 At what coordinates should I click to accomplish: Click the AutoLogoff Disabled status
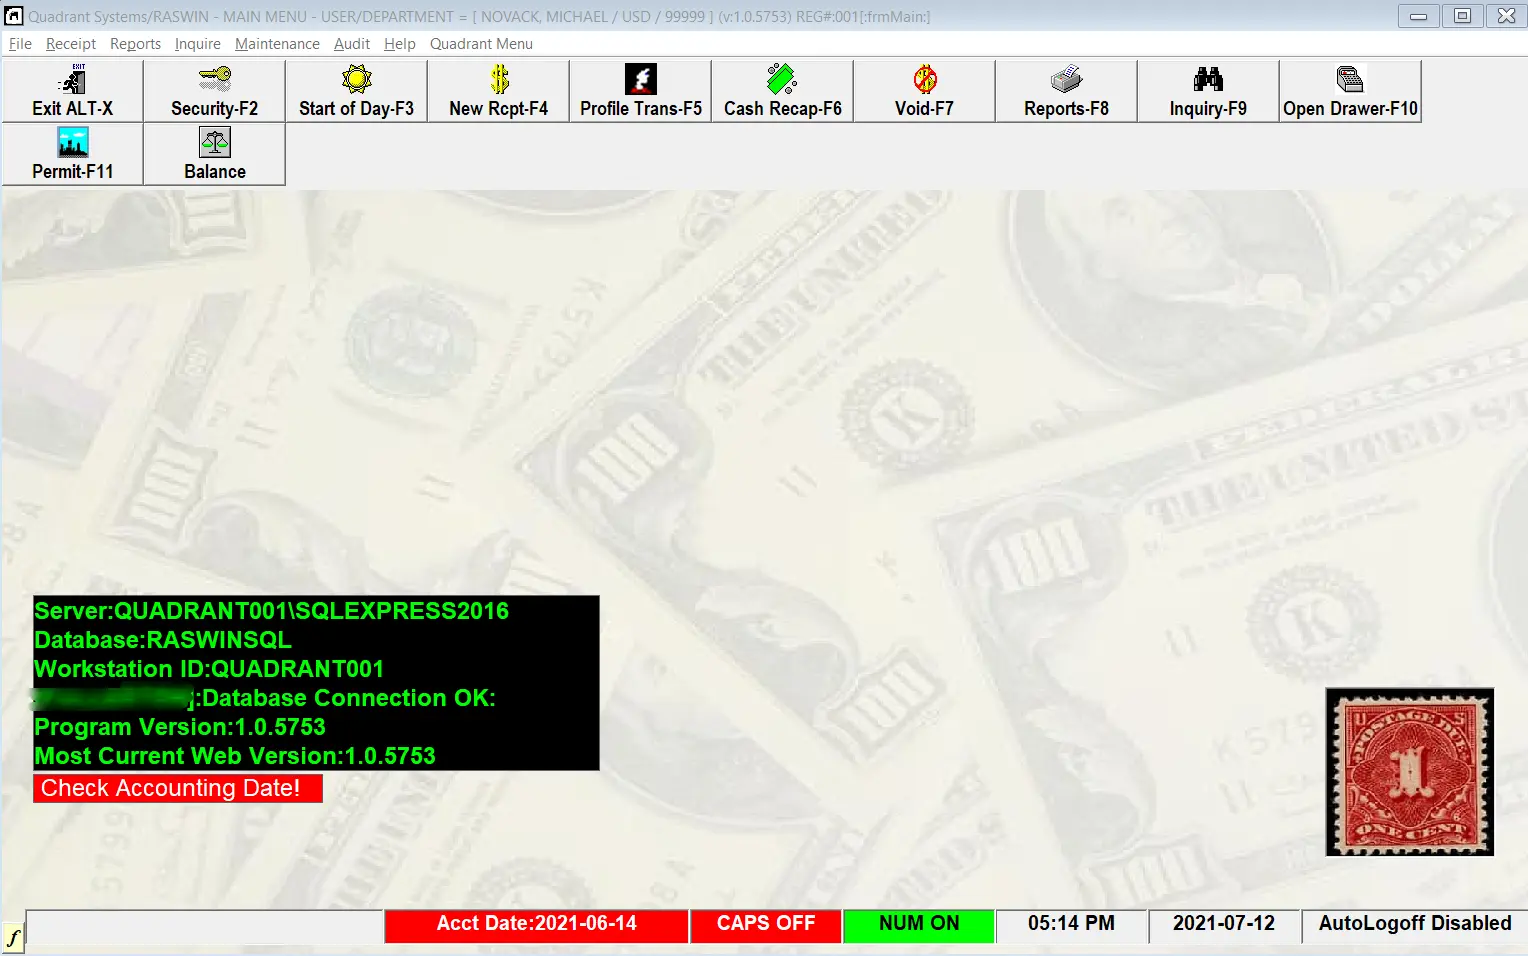tap(1415, 924)
